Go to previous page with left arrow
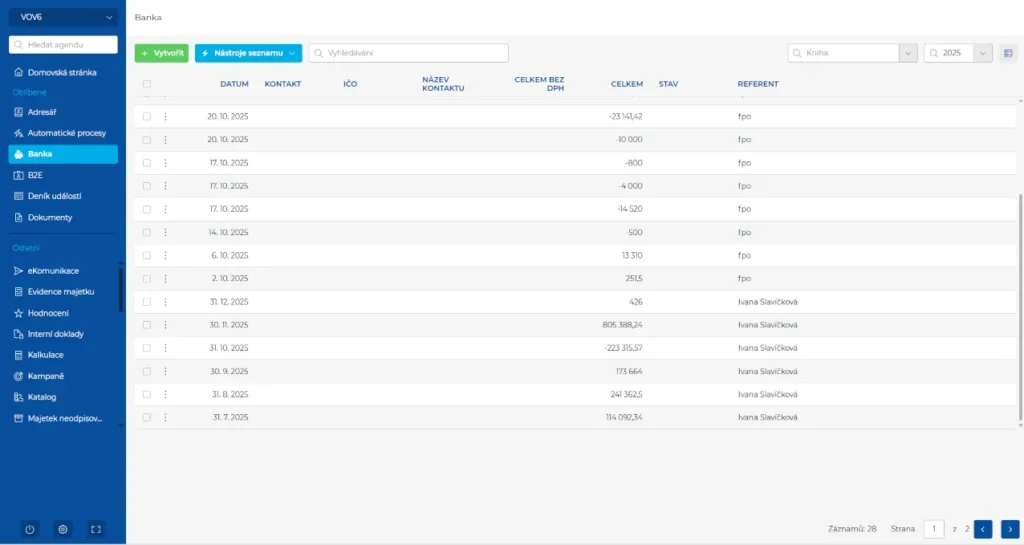 [983, 529]
